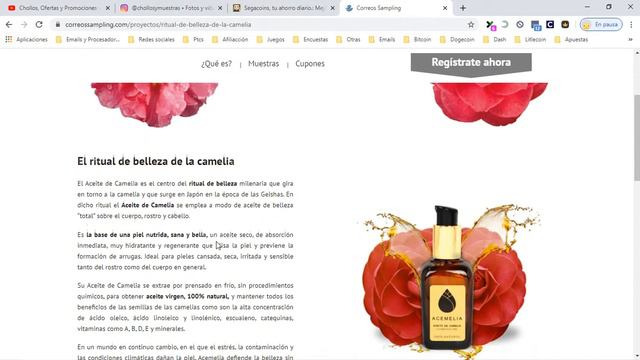Open the 'Emails y Procesador...' bookmark folder
640x360 pixels.
(88, 40)
